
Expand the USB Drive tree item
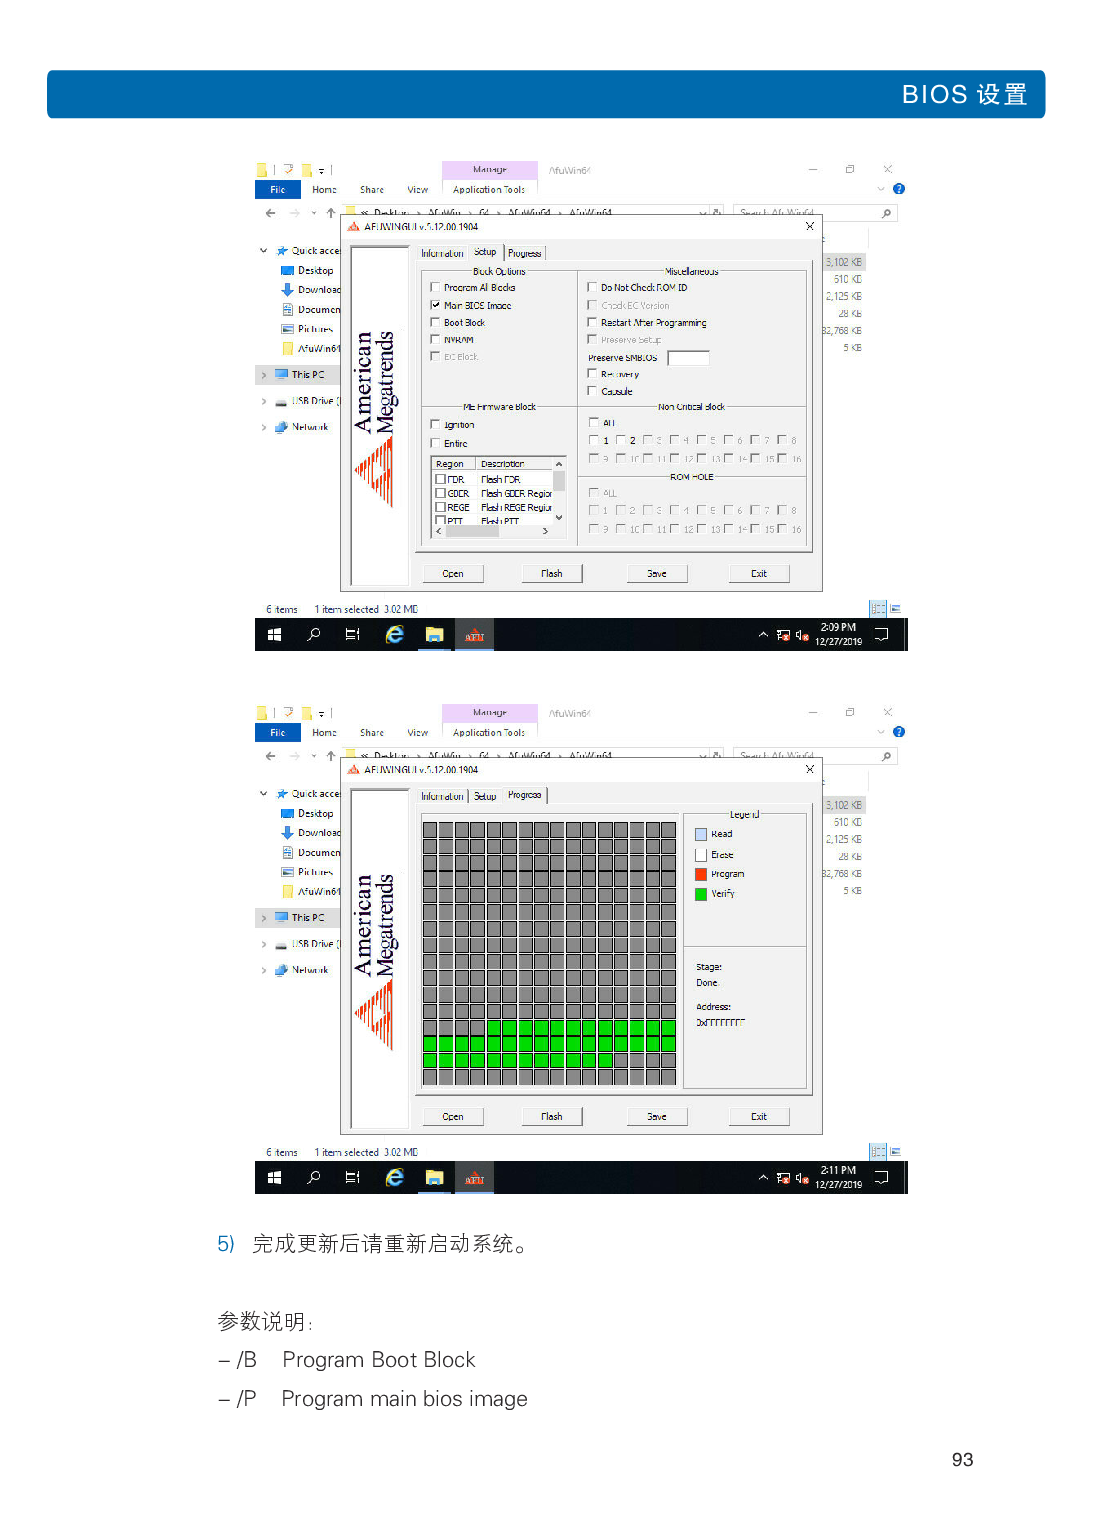pyautogui.click(x=264, y=400)
